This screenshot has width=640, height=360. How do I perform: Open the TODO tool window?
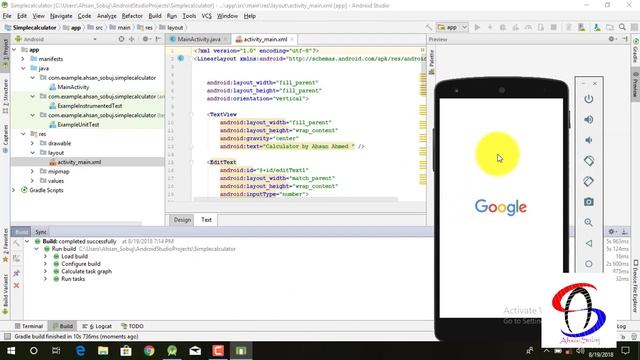pos(132,326)
